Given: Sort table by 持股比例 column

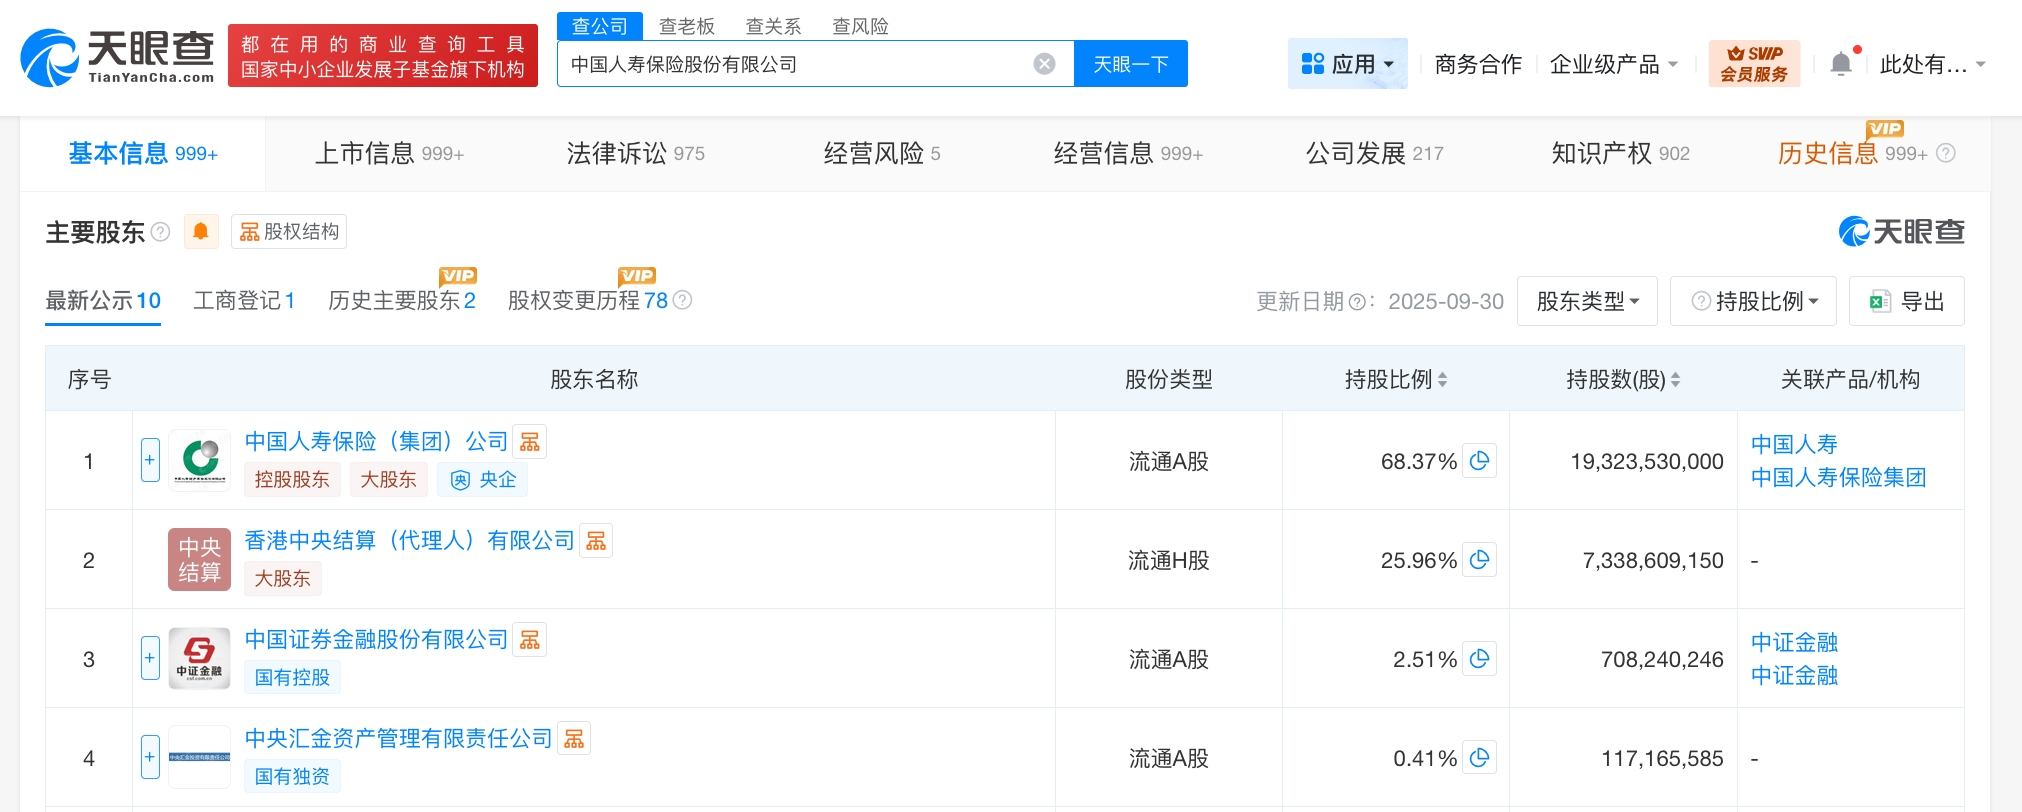Looking at the screenshot, I should point(1442,380).
